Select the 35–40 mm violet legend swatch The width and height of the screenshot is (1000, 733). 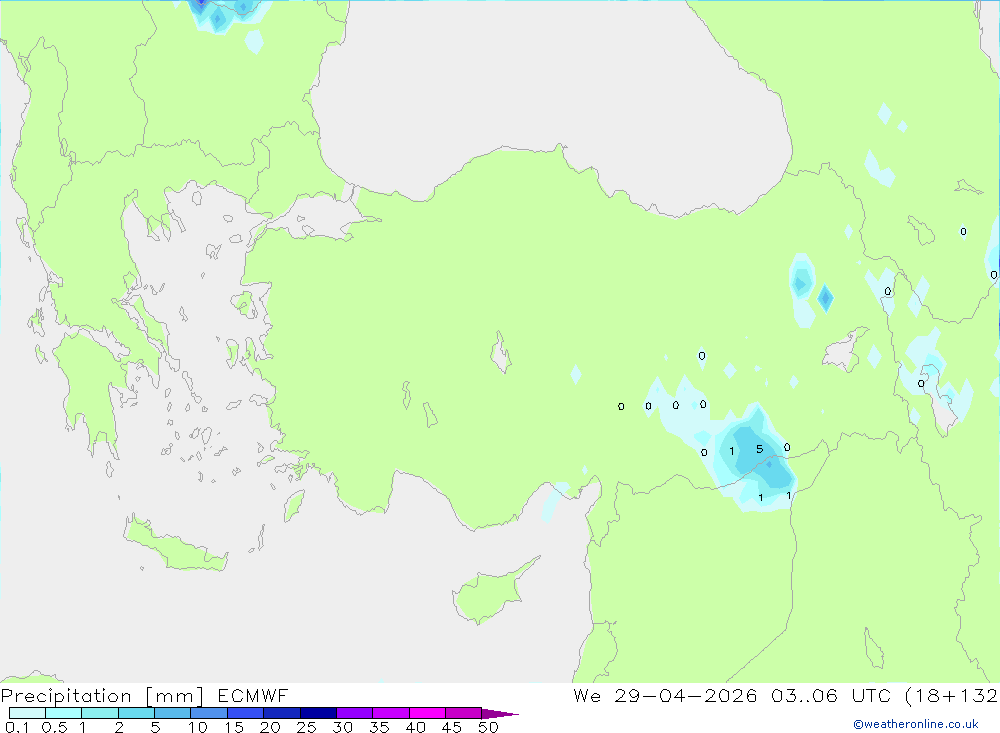point(390,713)
